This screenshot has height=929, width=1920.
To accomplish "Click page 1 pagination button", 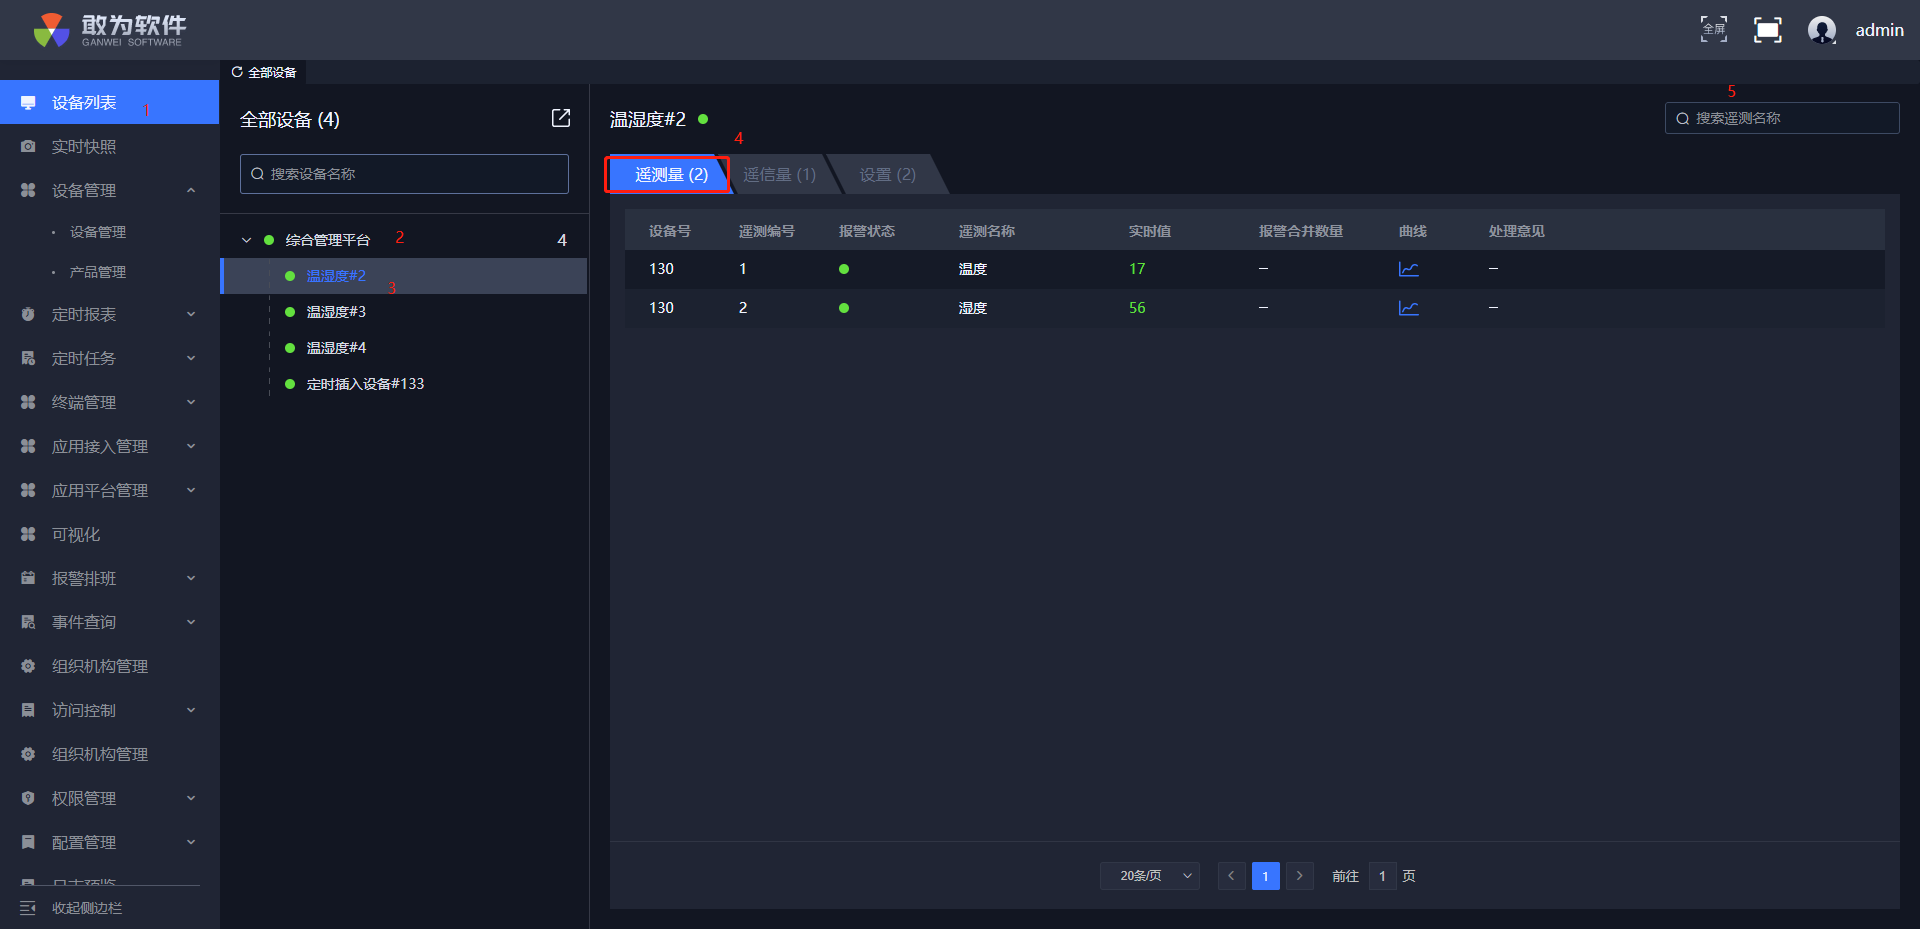I will [x=1265, y=876].
